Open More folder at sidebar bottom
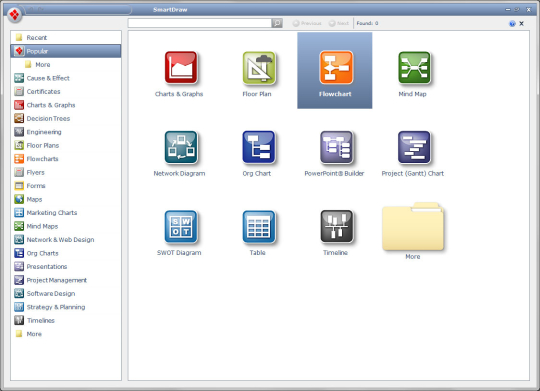 point(66,333)
